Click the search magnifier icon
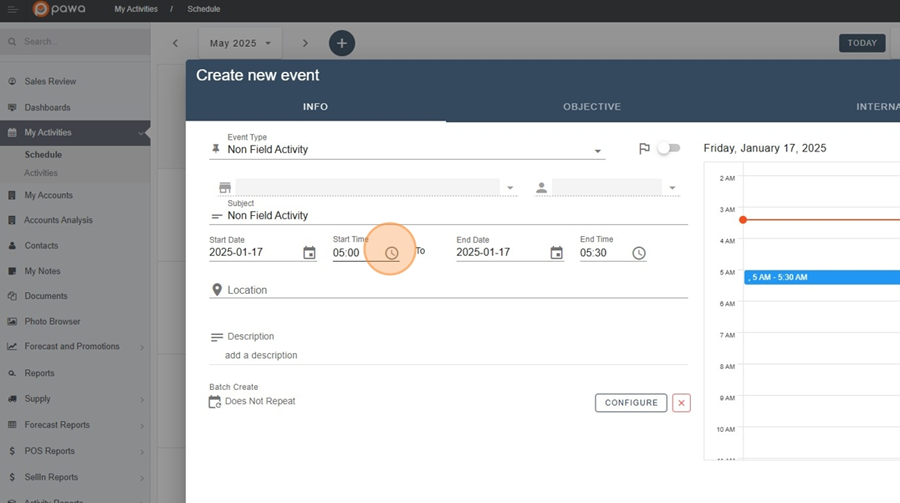900x503 pixels. click(12, 42)
